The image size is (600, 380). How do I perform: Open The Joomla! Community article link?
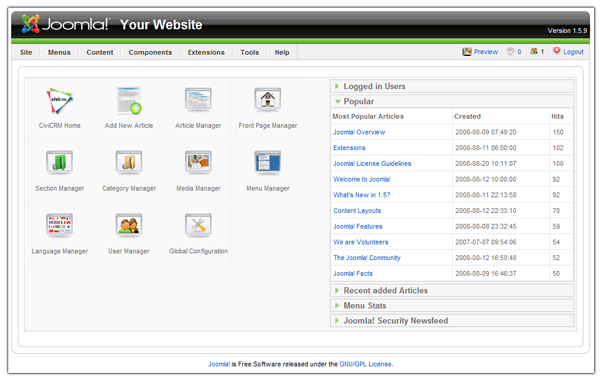[367, 258]
